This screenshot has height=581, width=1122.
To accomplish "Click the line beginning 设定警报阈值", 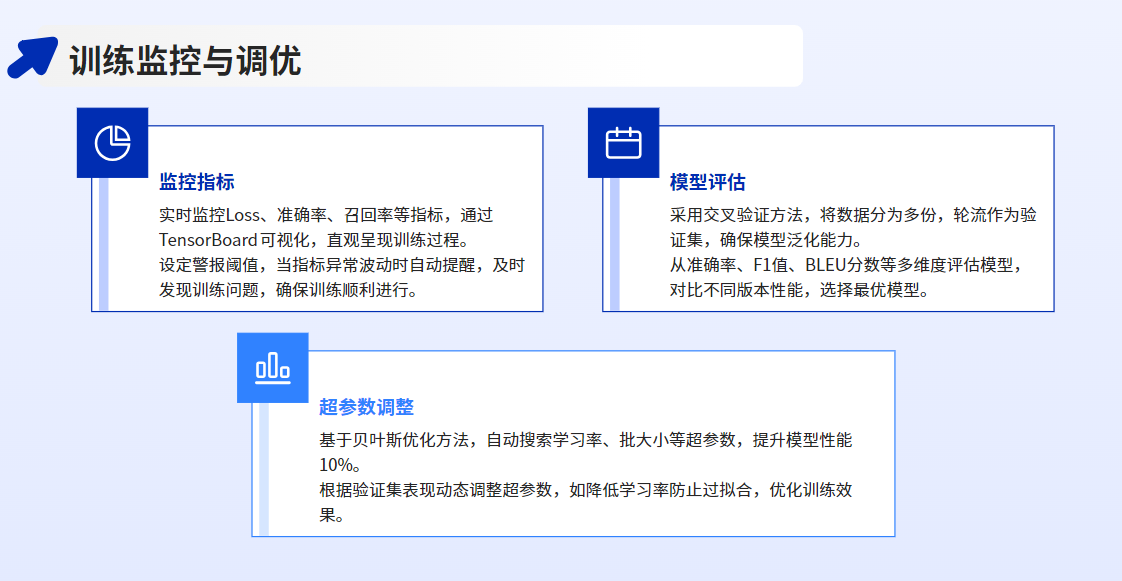I will tap(342, 265).
